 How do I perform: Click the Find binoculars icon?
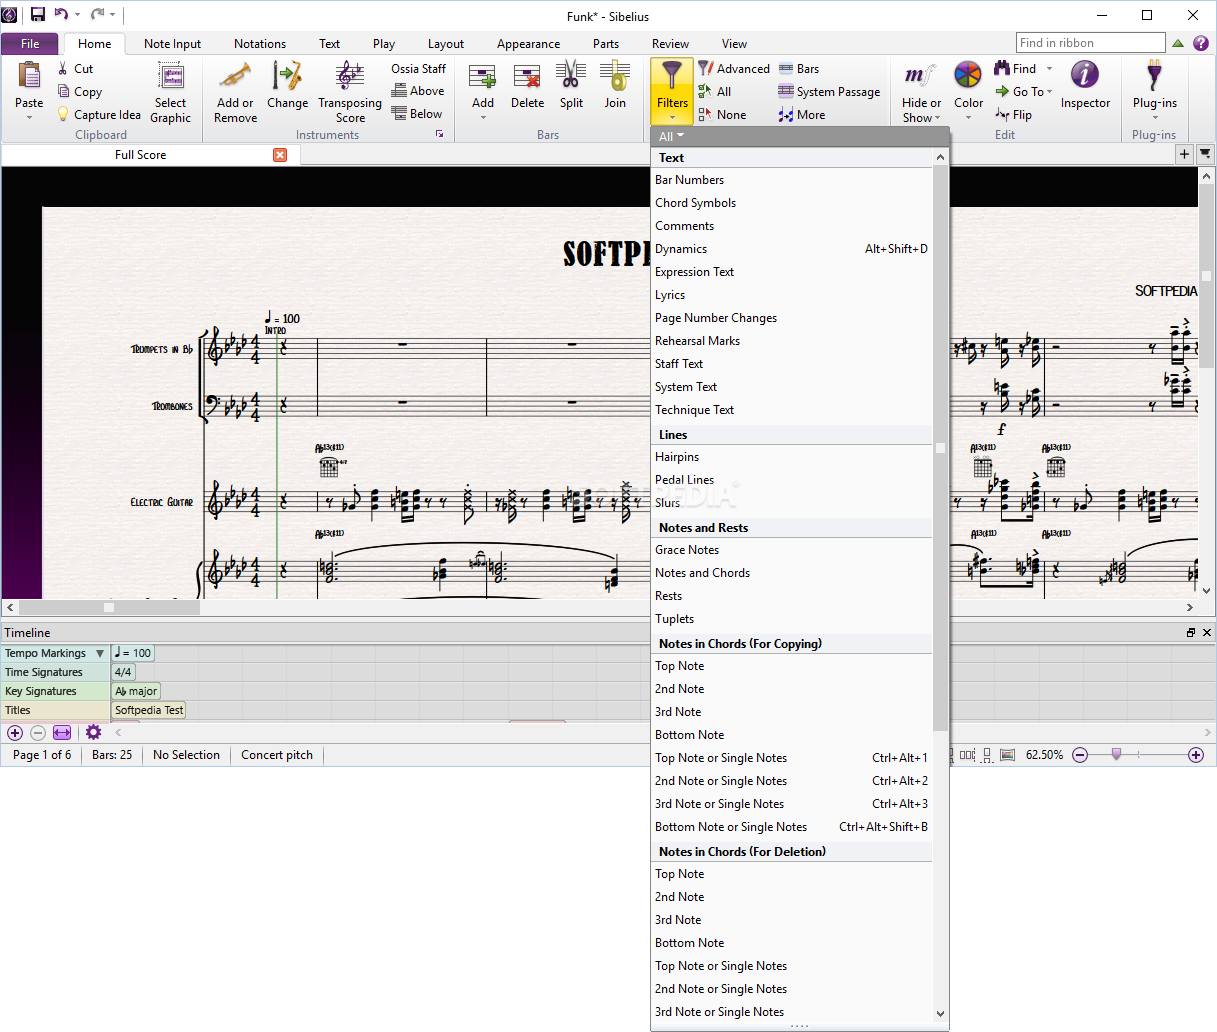coord(1002,68)
